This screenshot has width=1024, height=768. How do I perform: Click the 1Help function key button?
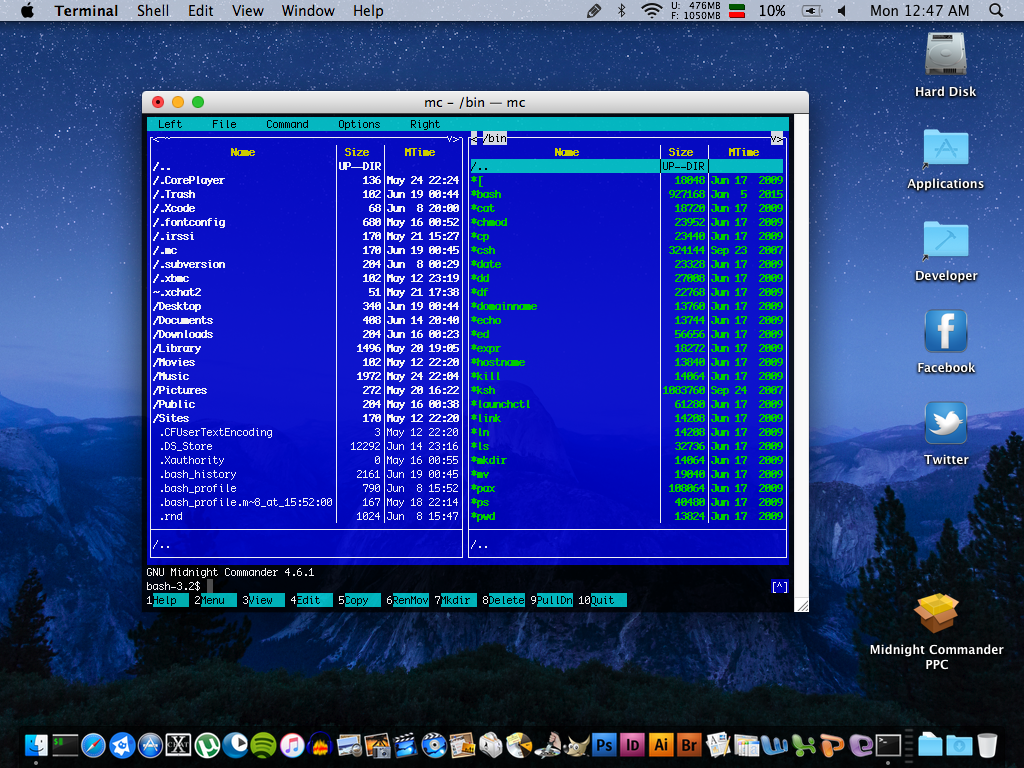(x=167, y=600)
